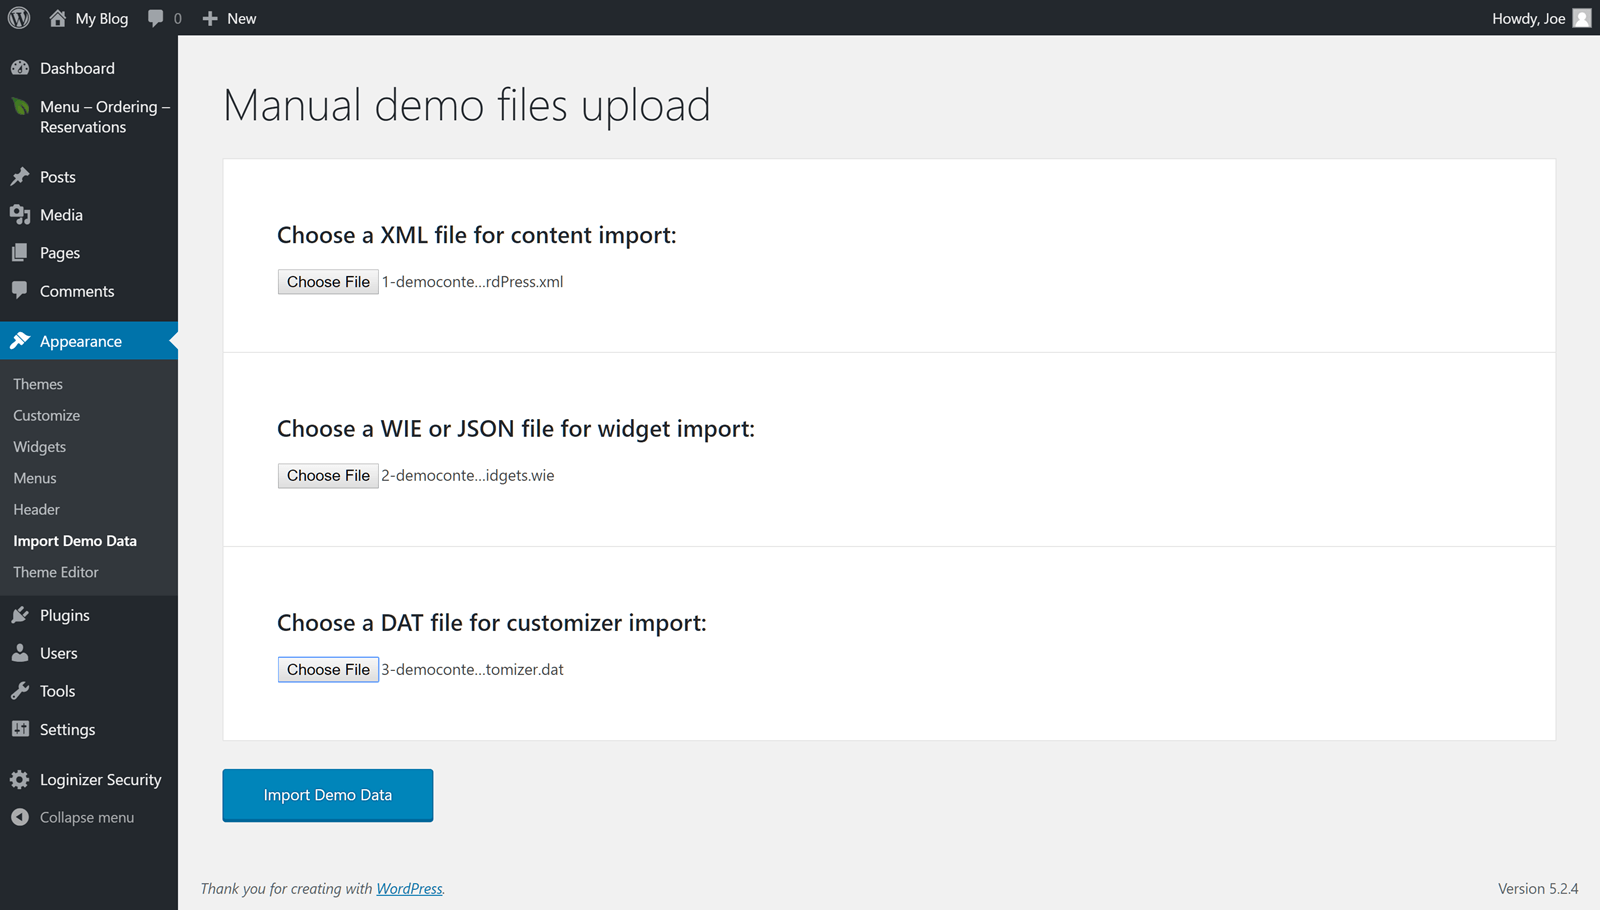Click the user avatar next to Howdy, Joe
The height and width of the screenshot is (910, 1600).
(1581, 18)
